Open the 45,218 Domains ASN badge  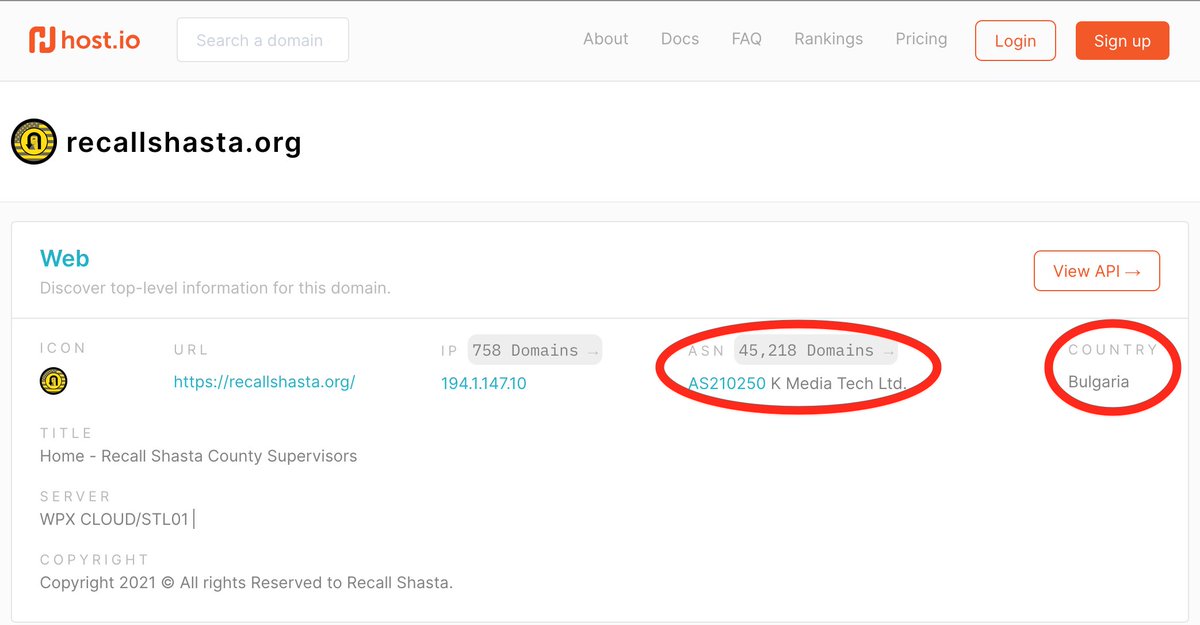pos(815,350)
